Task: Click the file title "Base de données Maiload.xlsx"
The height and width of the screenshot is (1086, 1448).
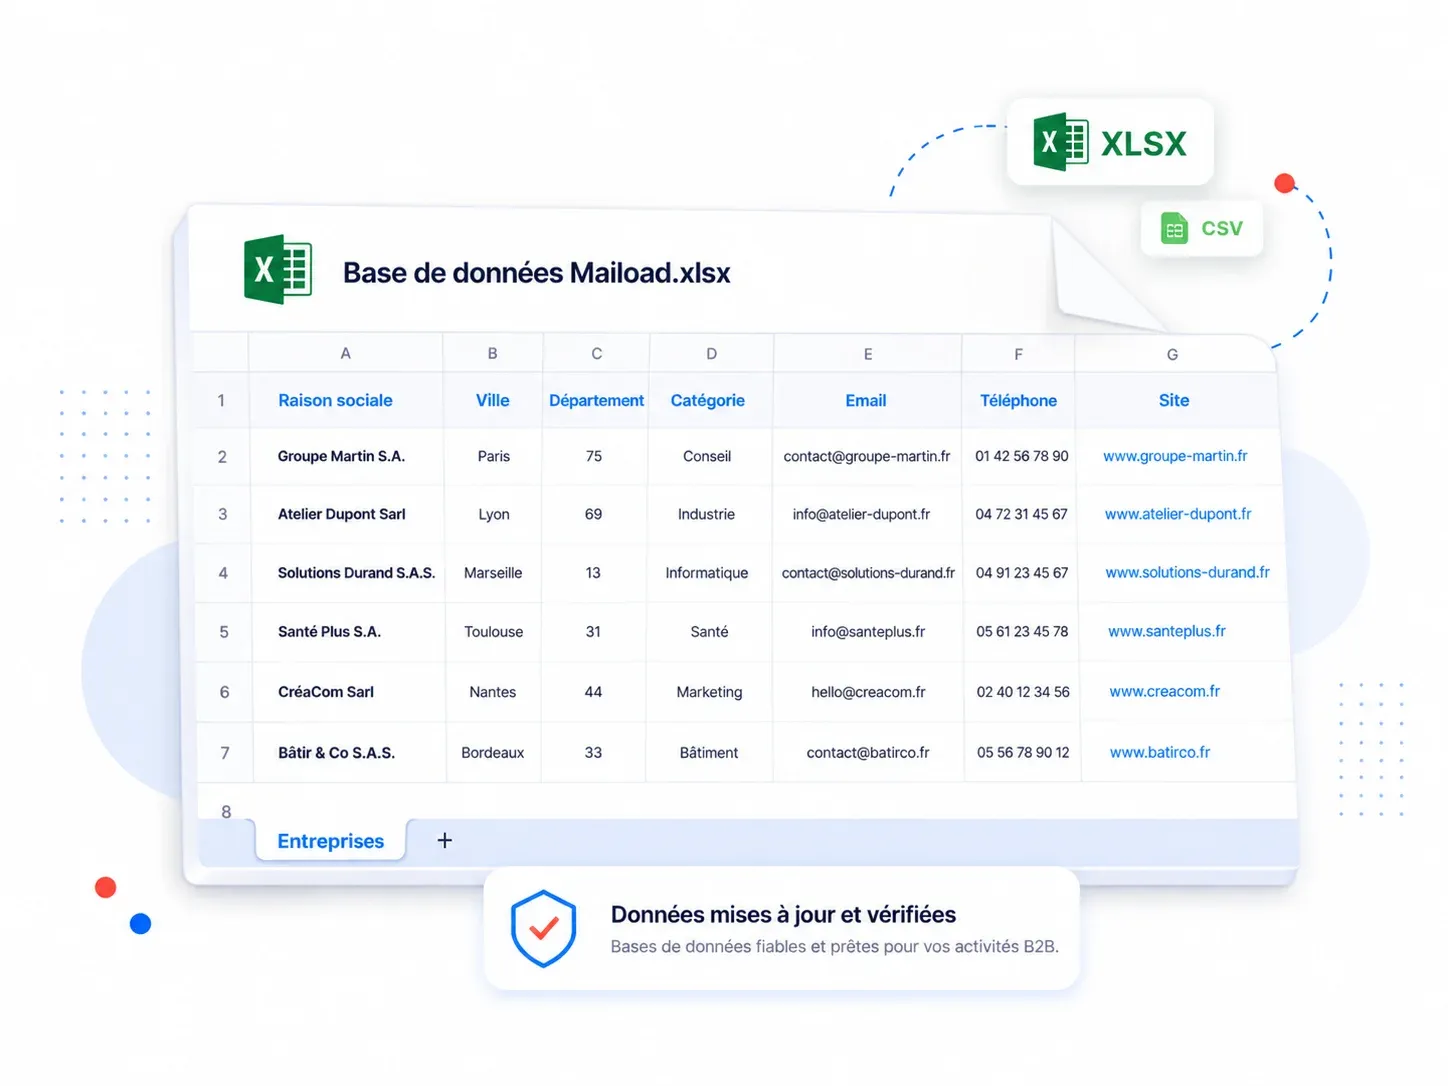Action: tap(537, 273)
